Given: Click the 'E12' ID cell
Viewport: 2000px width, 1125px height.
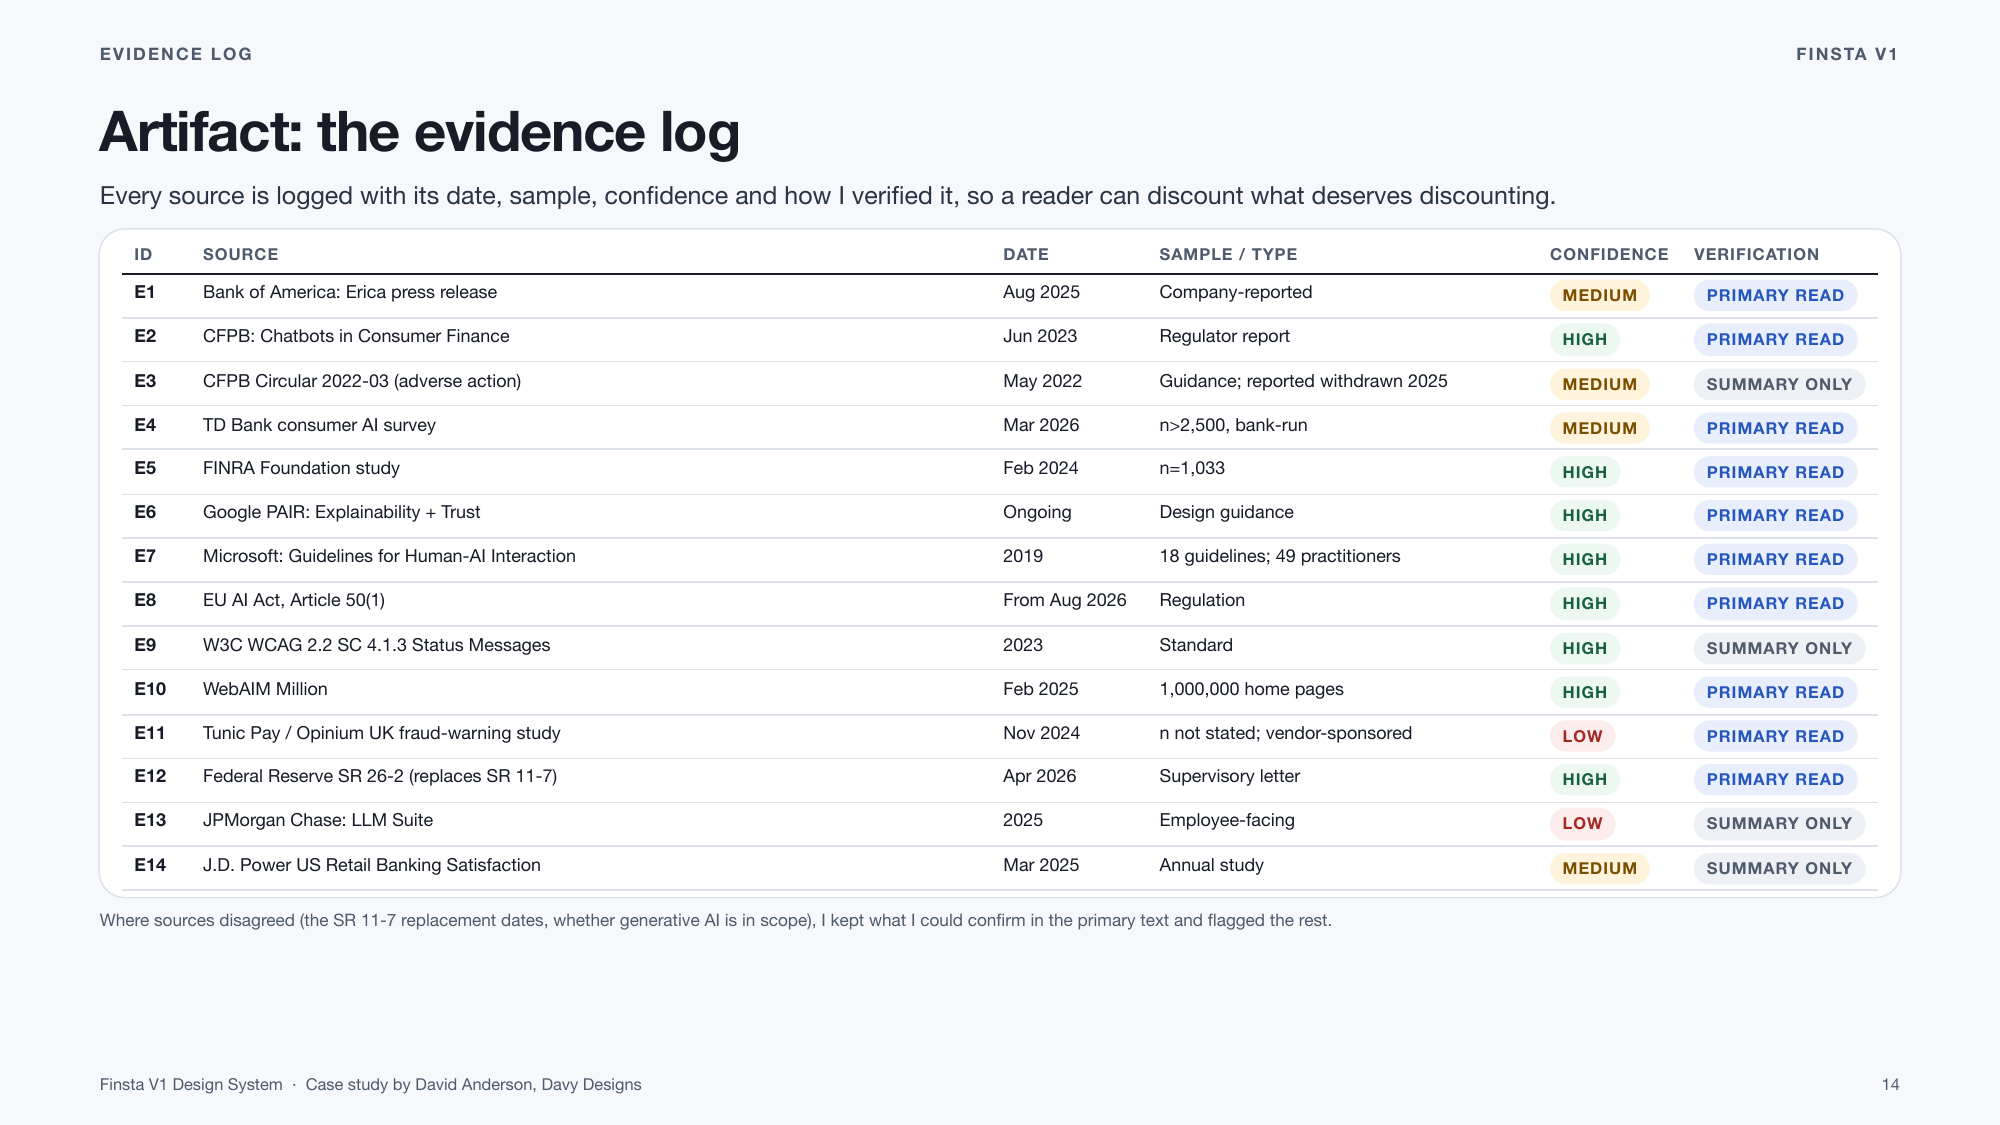Looking at the screenshot, I should pos(150,776).
